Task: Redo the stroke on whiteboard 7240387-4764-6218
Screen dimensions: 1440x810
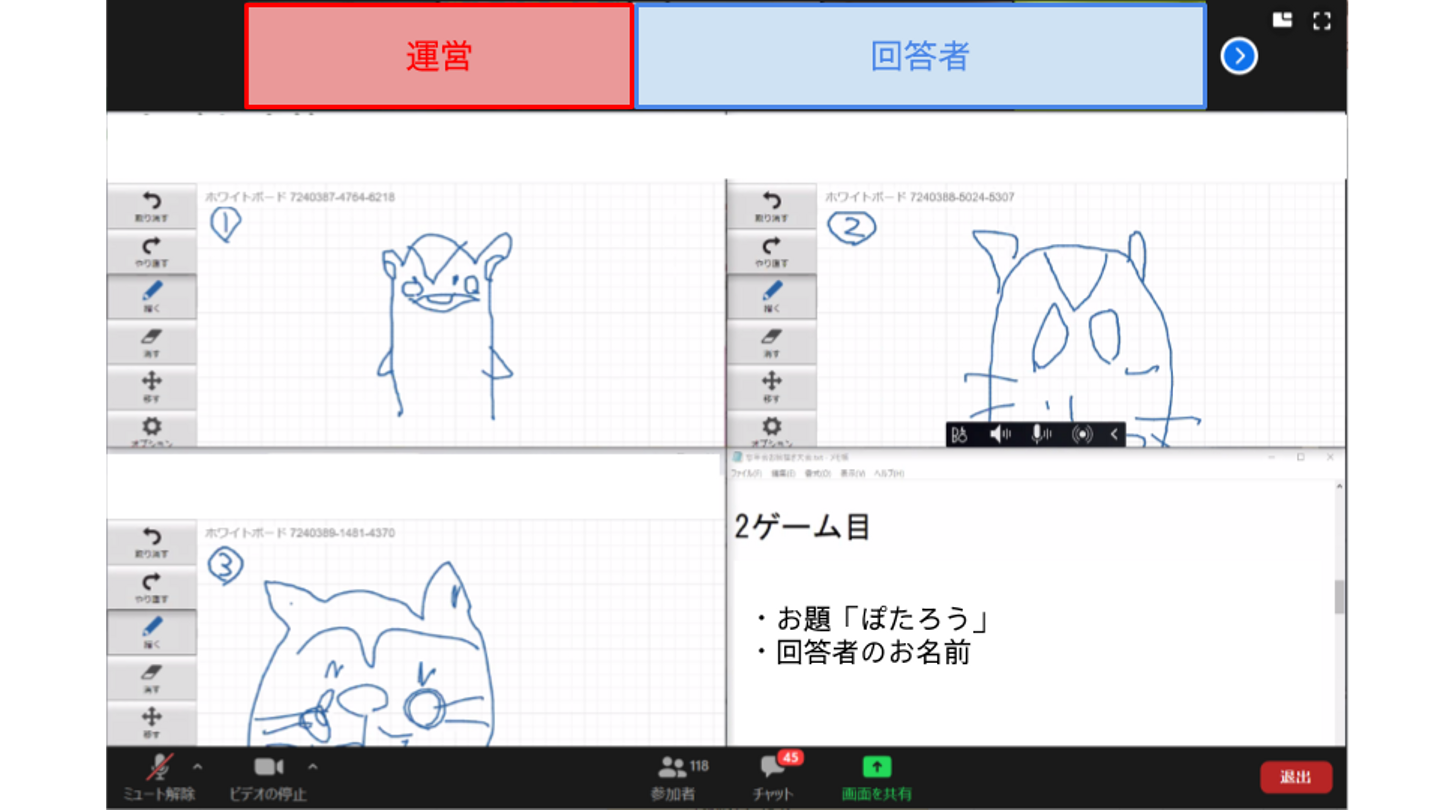Action: (x=152, y=251)
